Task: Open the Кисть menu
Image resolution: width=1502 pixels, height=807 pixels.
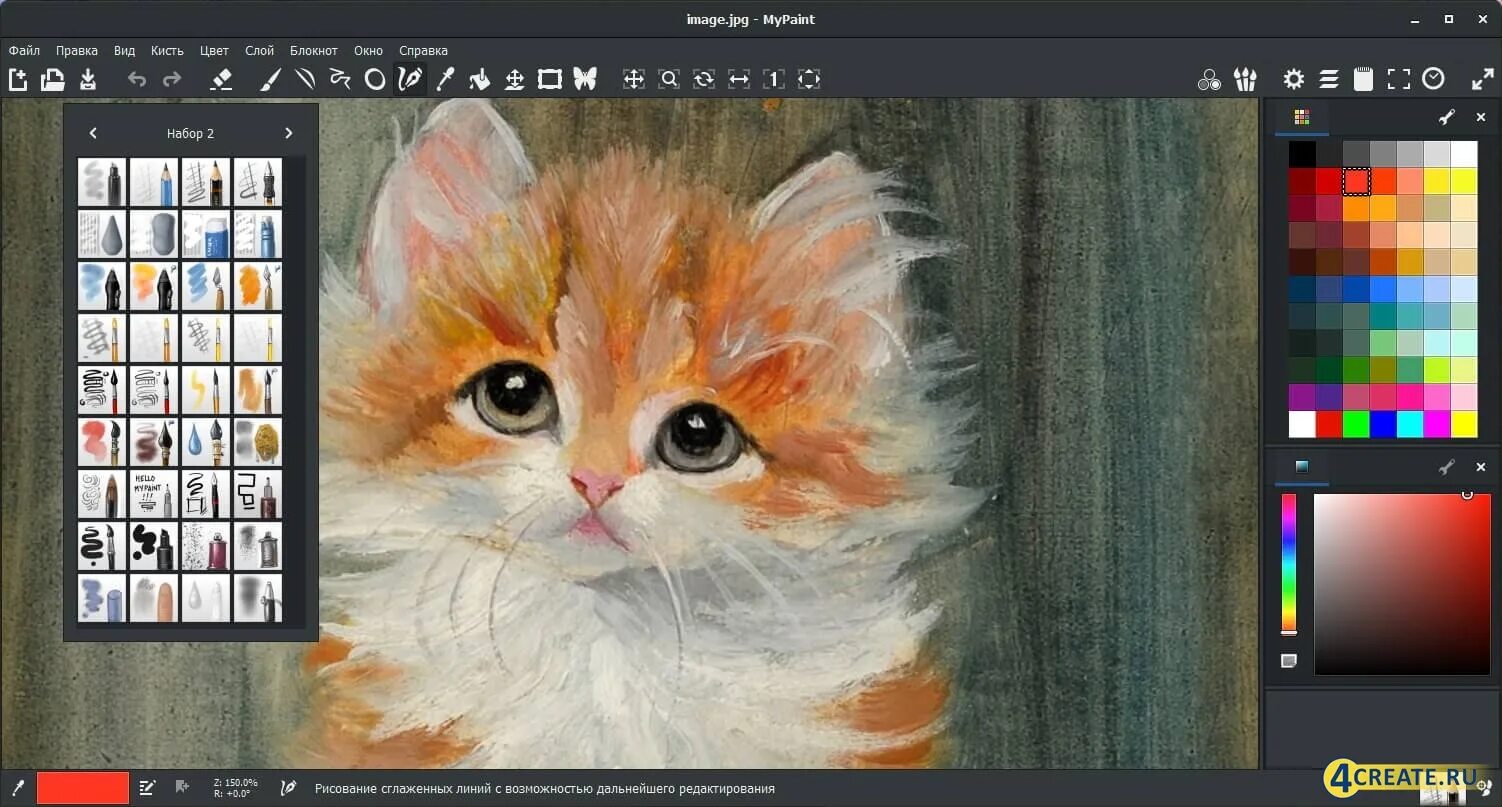Action: (x=167, y=50)
